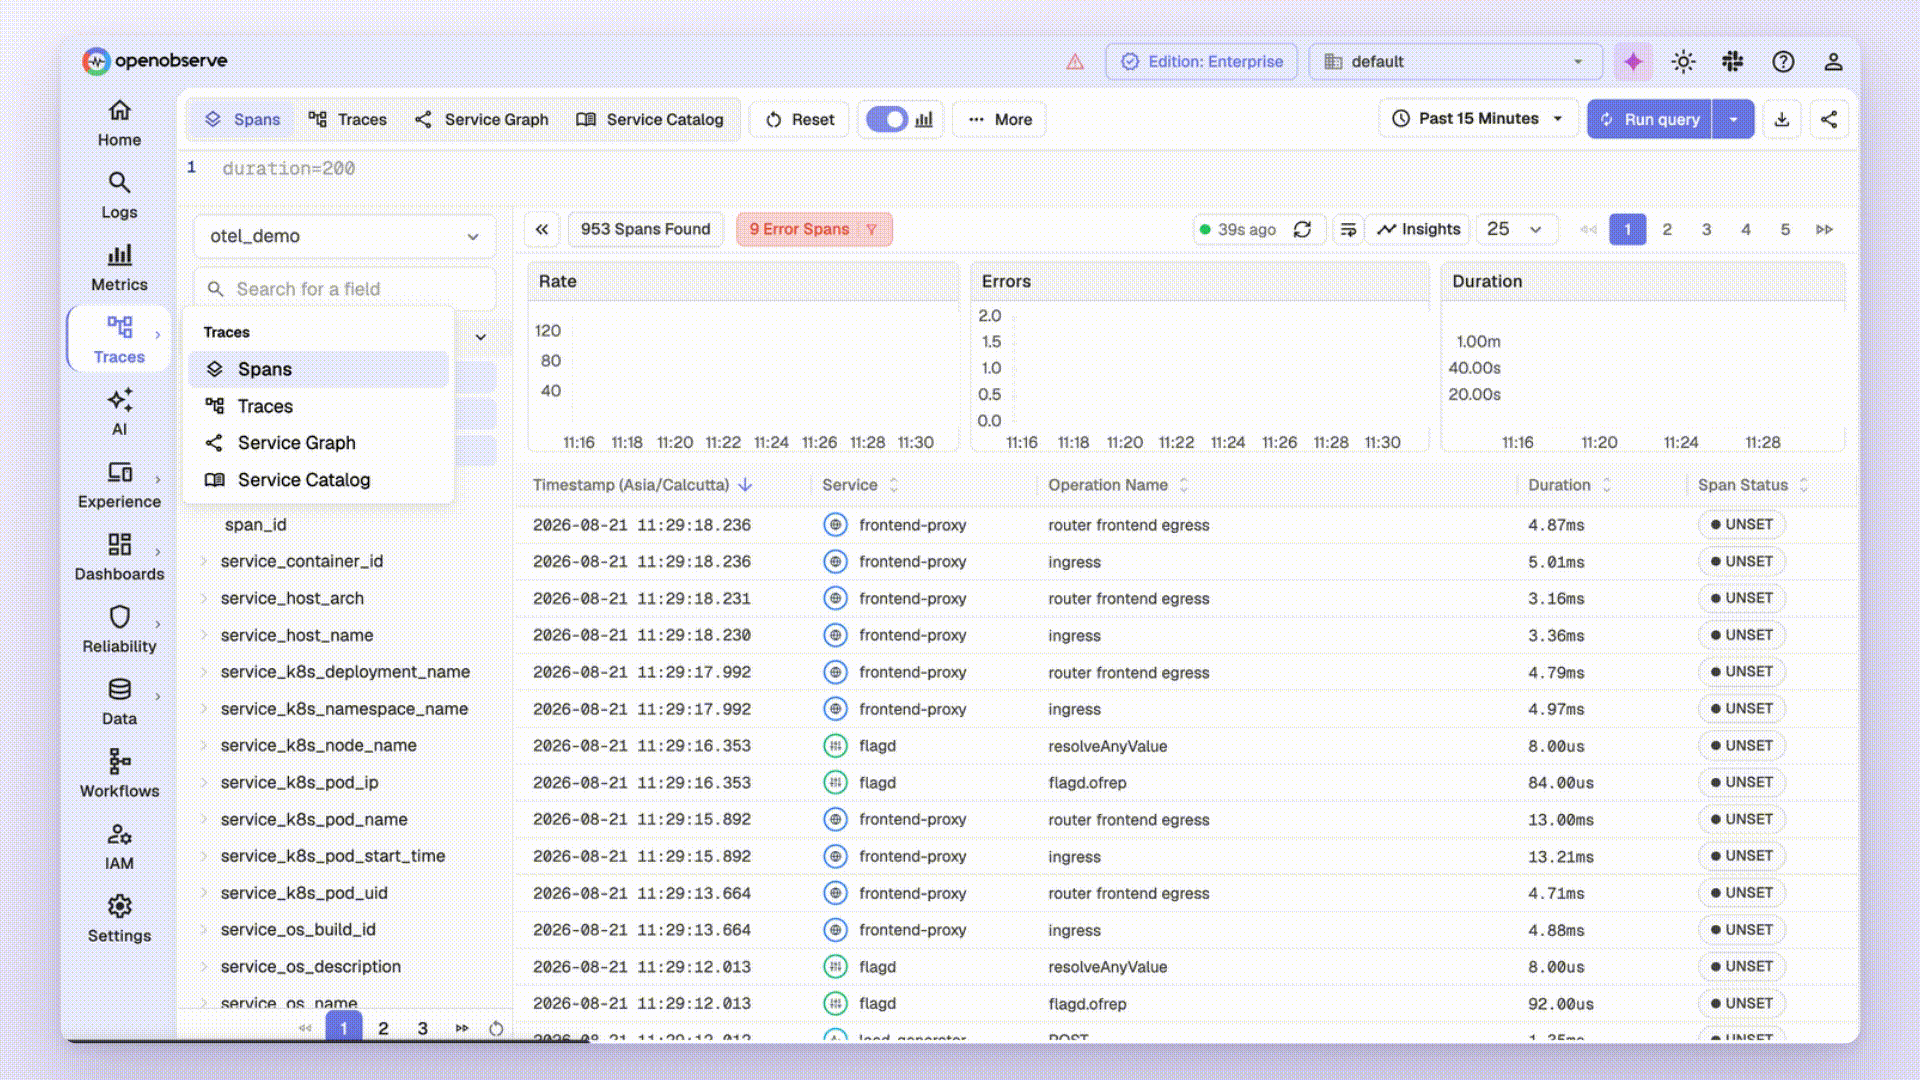Open the help question mark icon

click(x=1783, y=62)
